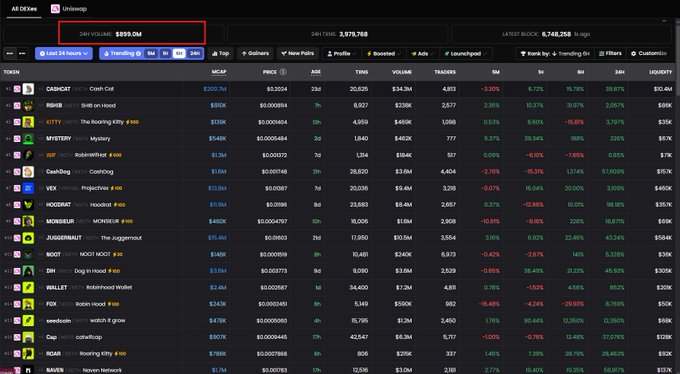The image size is (680, 374).
Task: Click the HOODRAT token avatar
Action: (x=28, y=205)
